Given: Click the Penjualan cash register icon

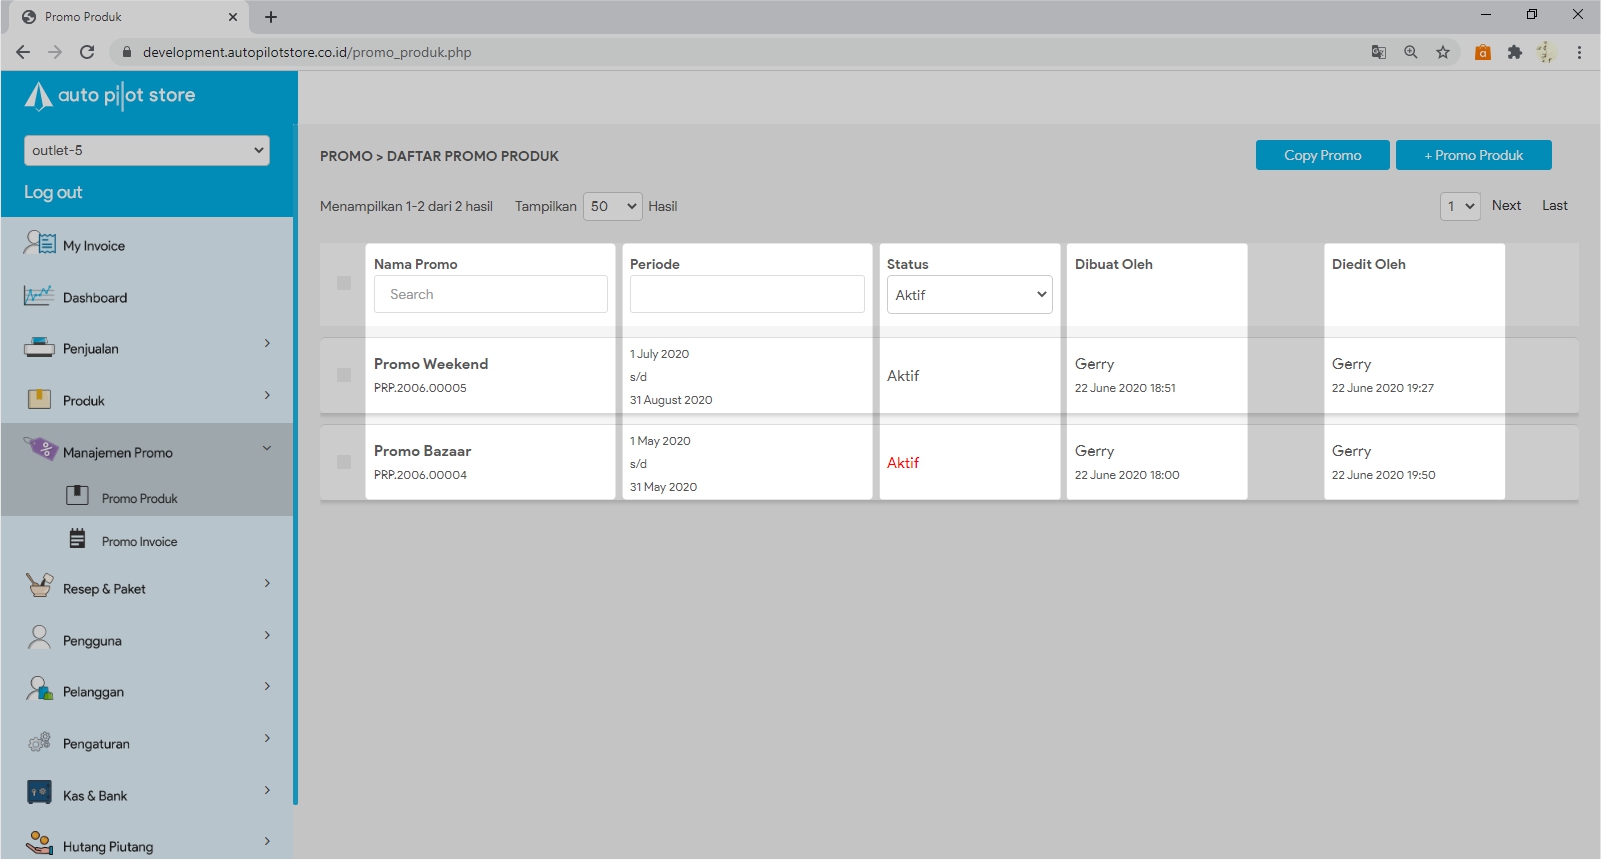Looking at the screenshot, I should [x=39, y=348].
